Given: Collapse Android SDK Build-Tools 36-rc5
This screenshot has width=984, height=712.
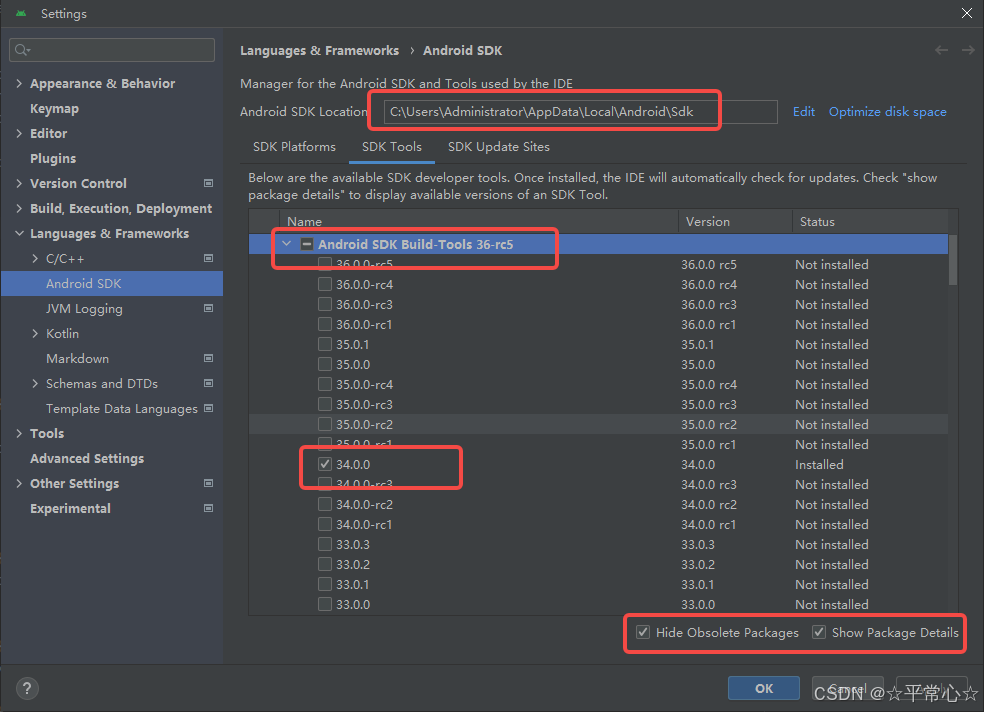Looking at the screenshot, I should (287, 242).
